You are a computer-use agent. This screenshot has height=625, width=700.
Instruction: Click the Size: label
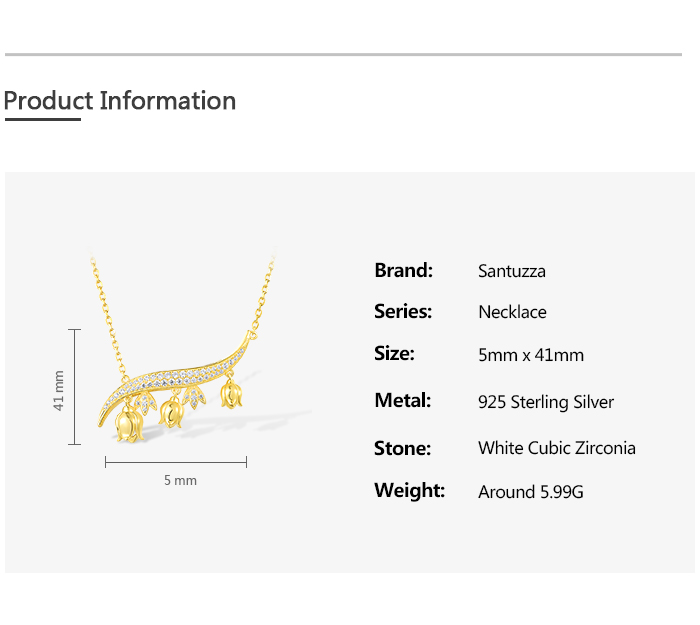(394, 353)
